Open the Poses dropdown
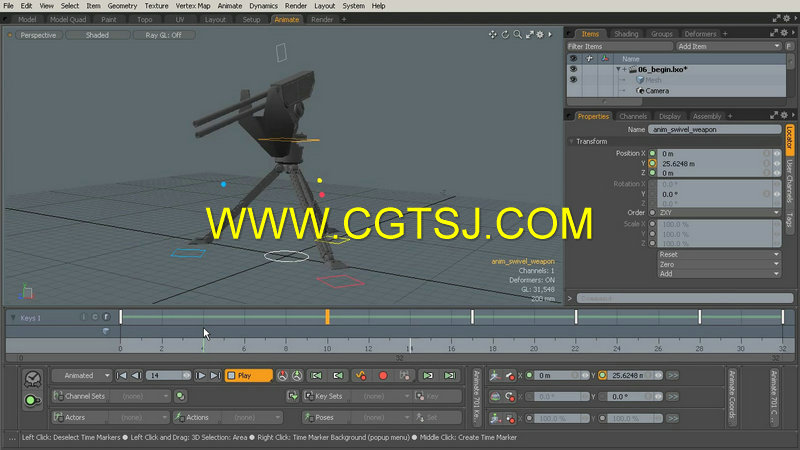Screen dimensions: 800x450 point(381,417)
